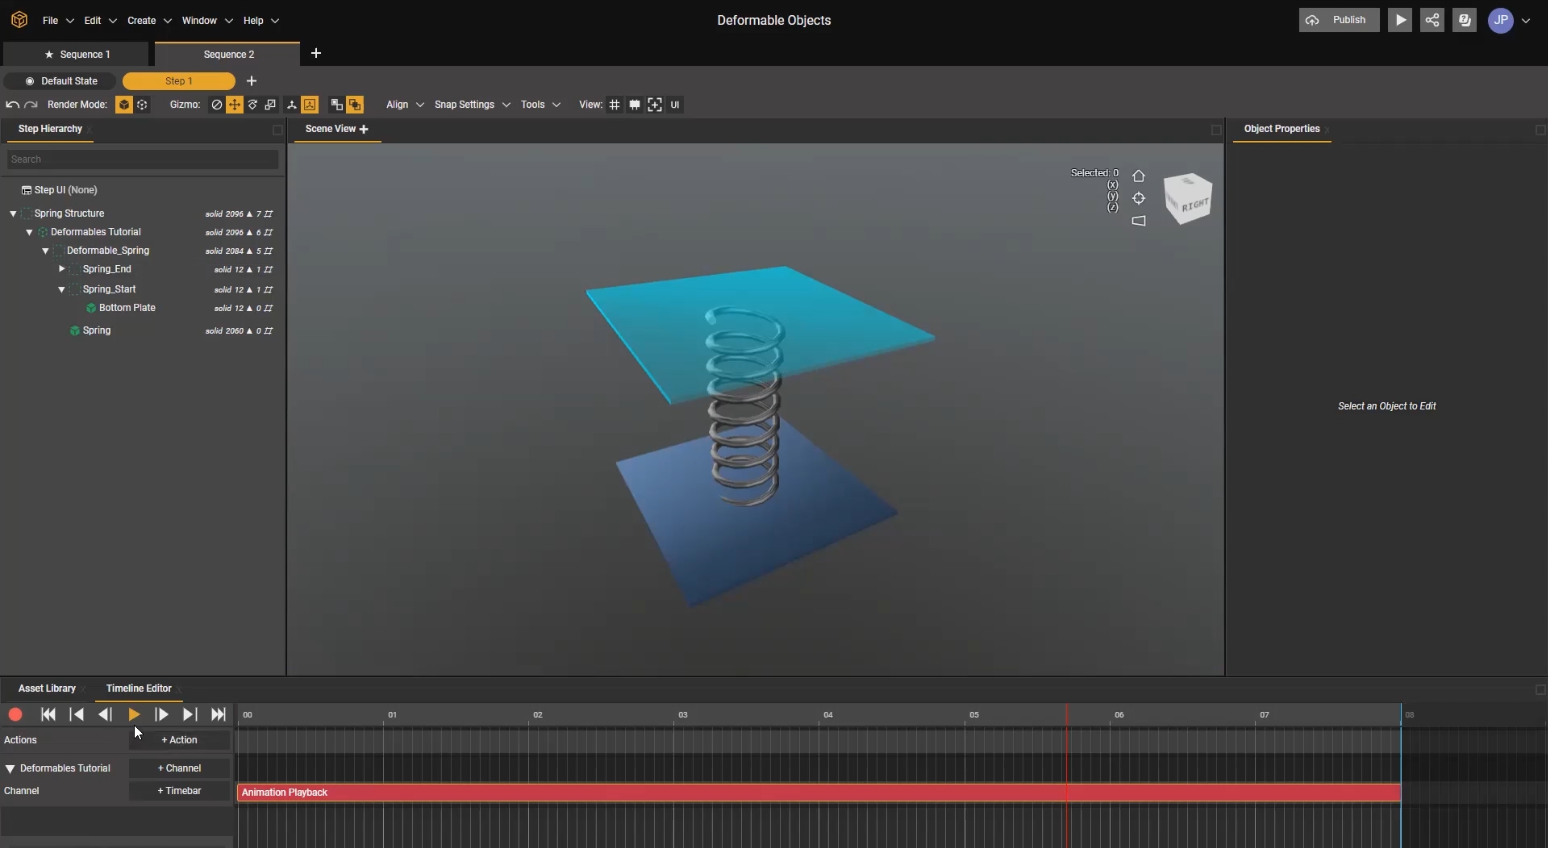Click the Publish button
The image size is (1548, 848).
tap(1339, 20)
